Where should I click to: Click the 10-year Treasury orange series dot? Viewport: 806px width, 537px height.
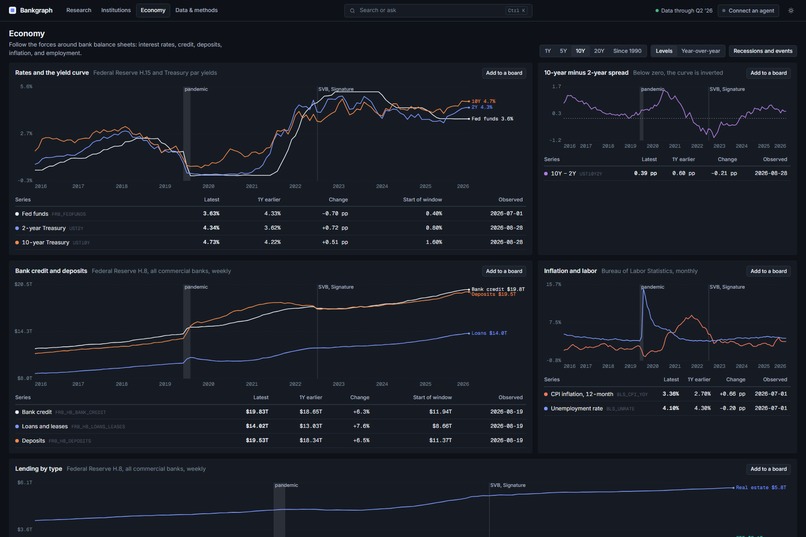17,243
